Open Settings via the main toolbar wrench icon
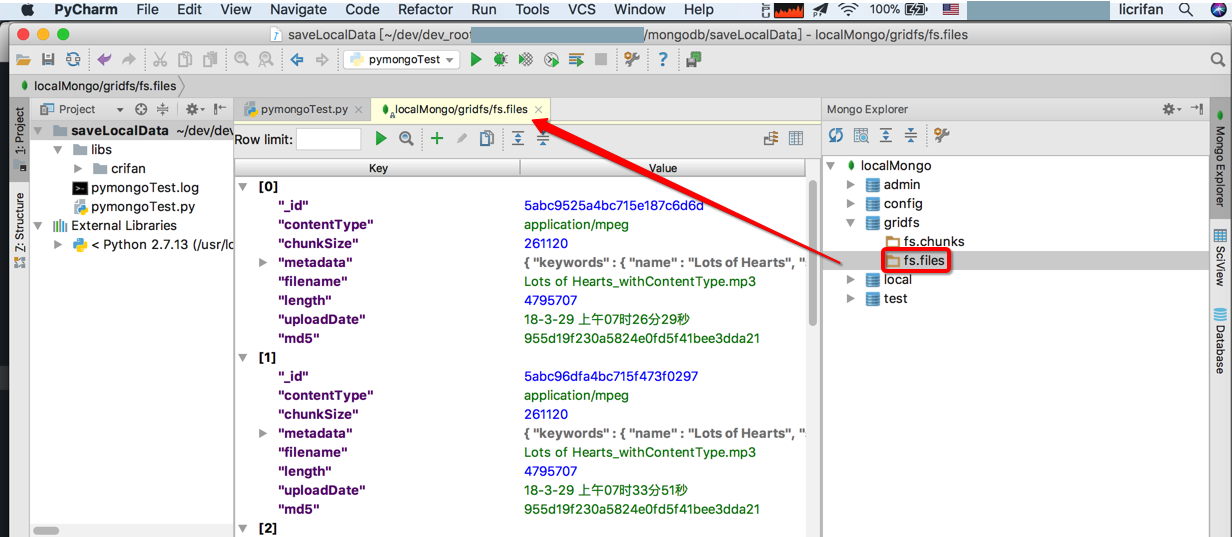The width and height of the screenshot is (1232, 537). (x=632, y=60)
